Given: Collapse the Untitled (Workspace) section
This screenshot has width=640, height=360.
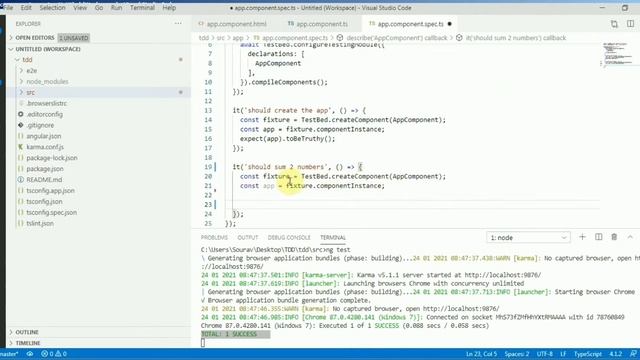Looking at the screenshot, I should pyautogui.click(x=48, y=49).
